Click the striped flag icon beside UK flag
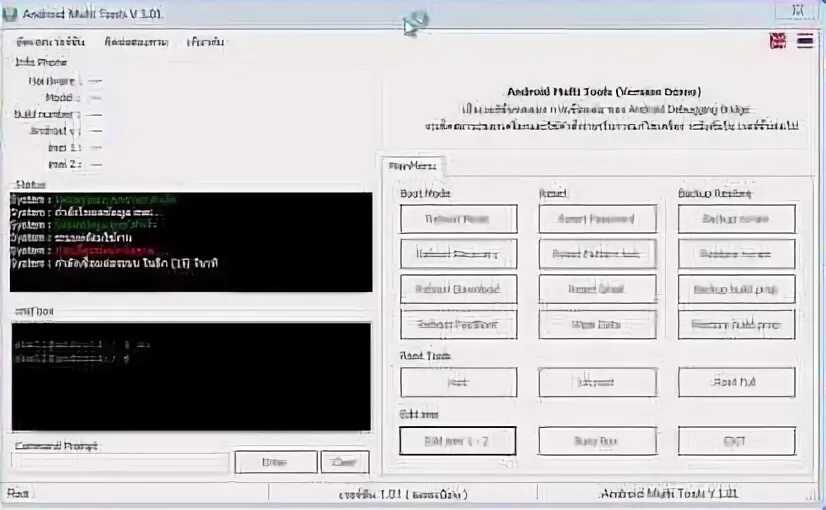Image resolution: width=826 pixels, height=510 pixels. click(805, 41)
